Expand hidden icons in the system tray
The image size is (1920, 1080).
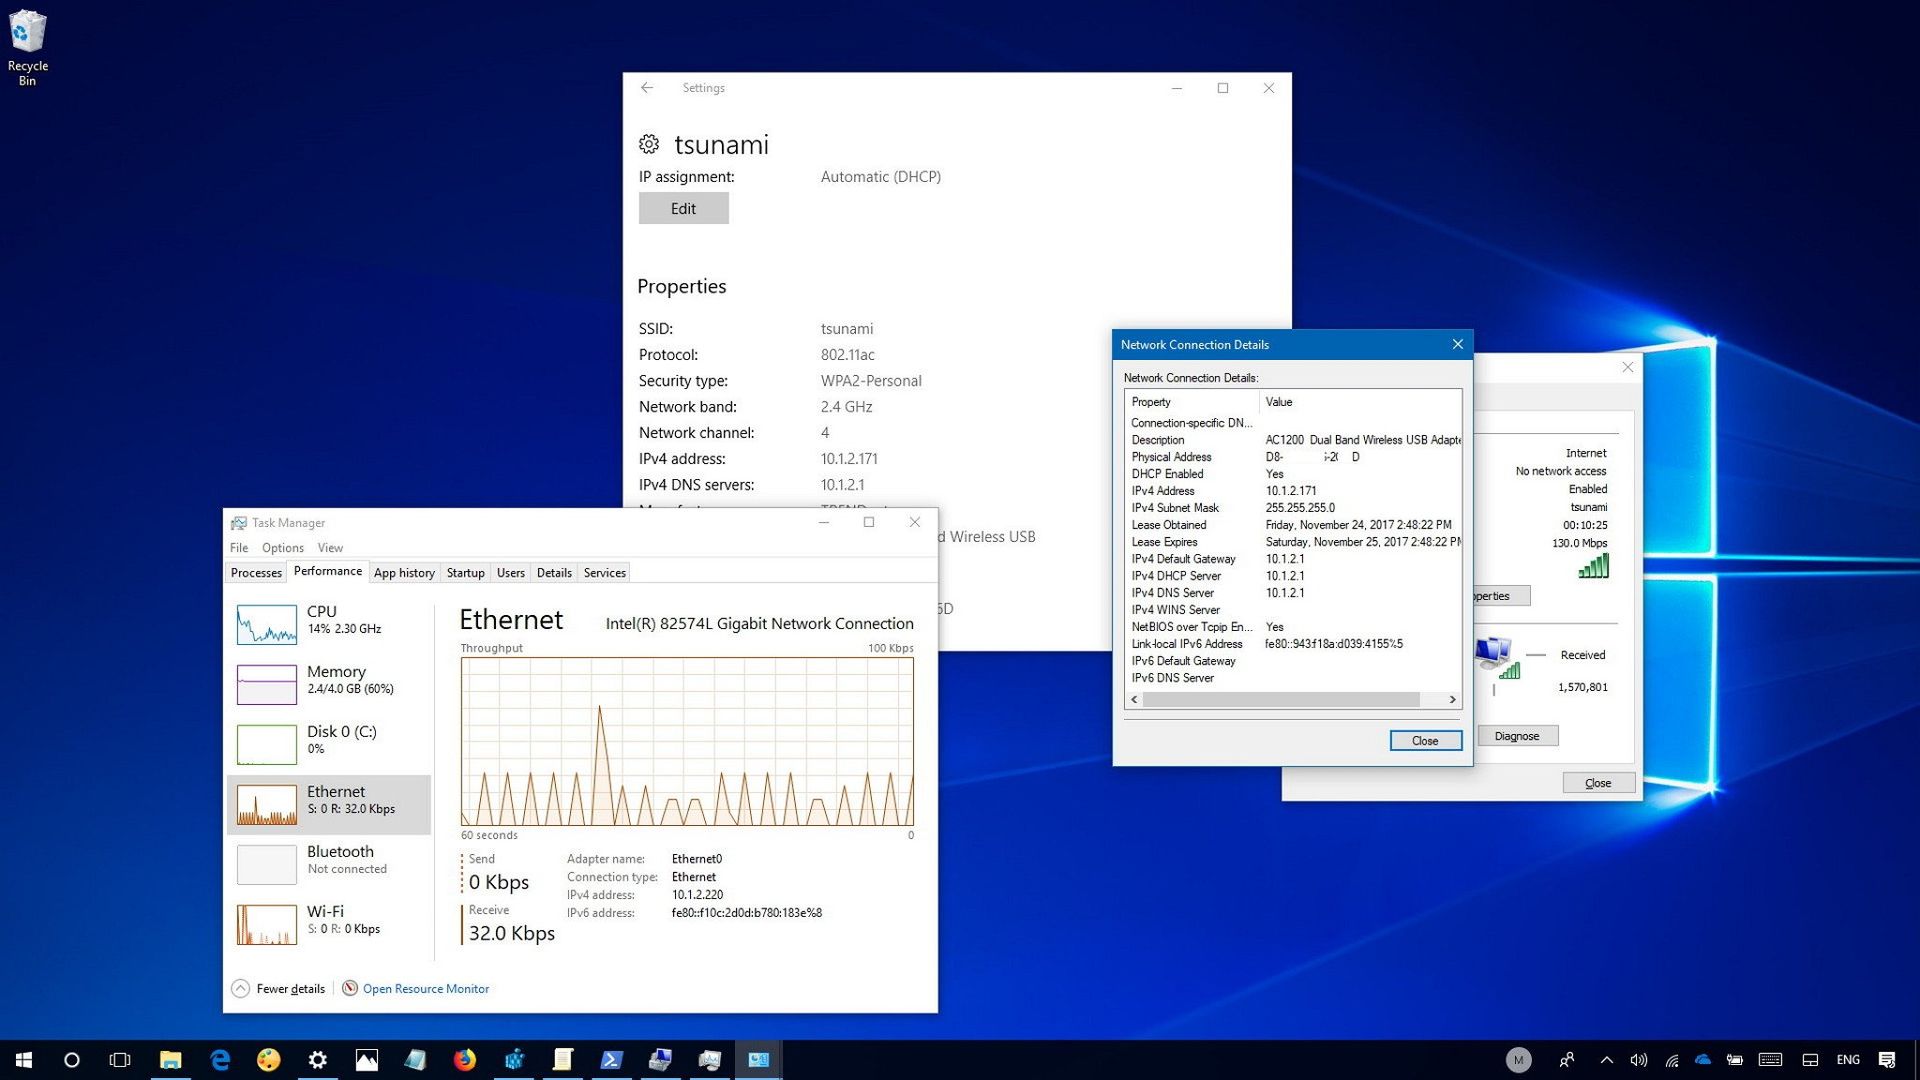point(1607,1059)
